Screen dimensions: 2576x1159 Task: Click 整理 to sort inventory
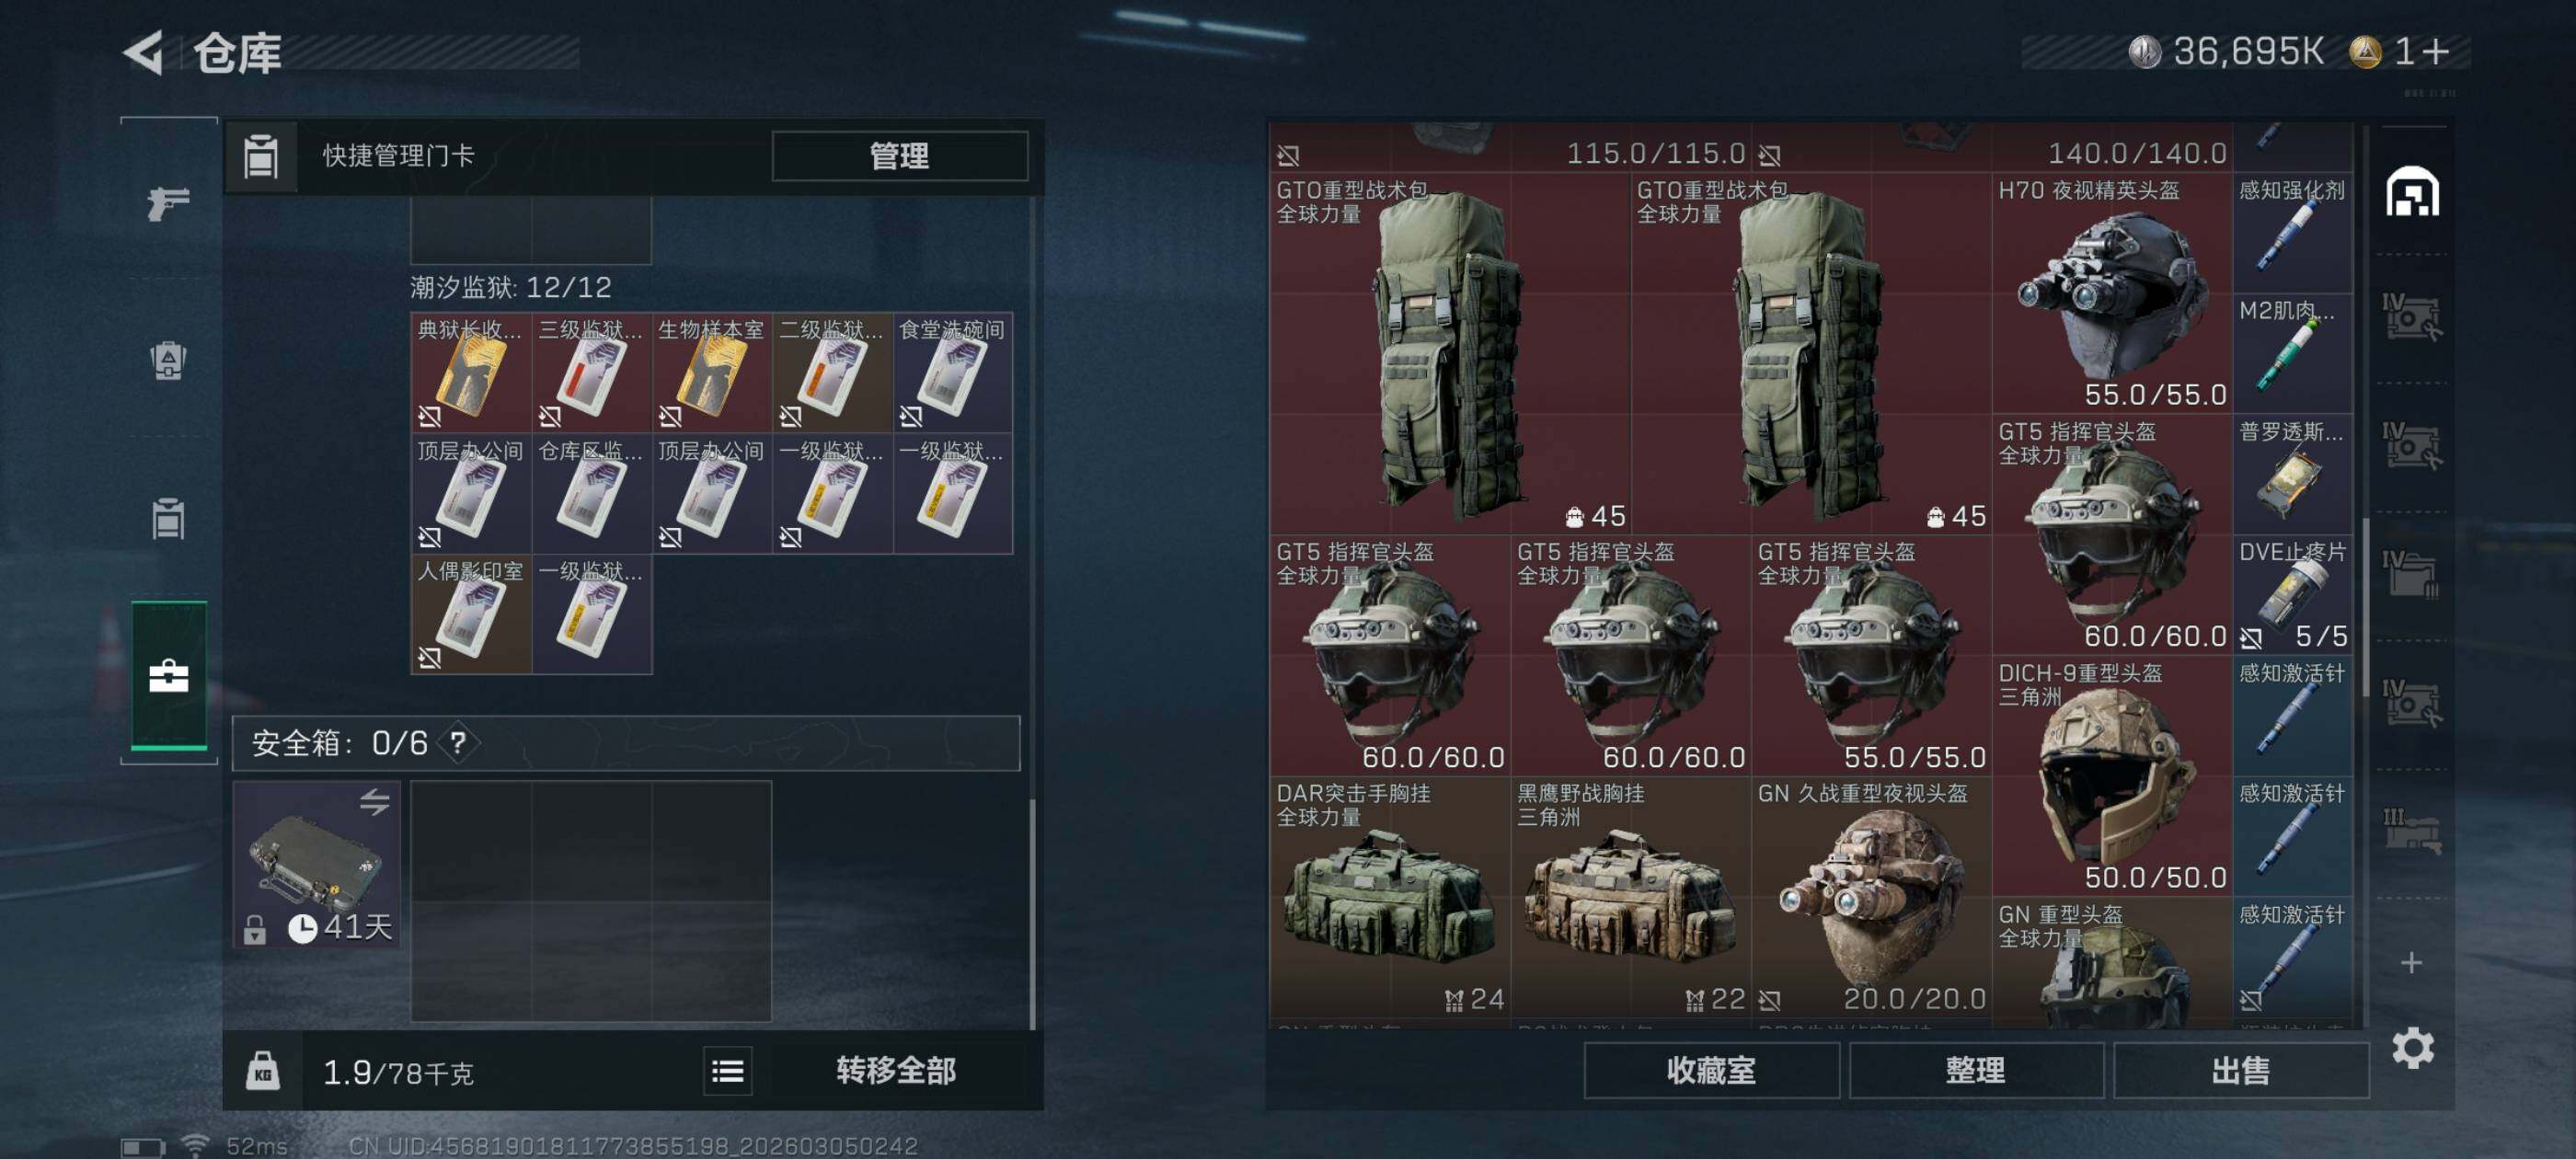(x=1975, y=1071)
